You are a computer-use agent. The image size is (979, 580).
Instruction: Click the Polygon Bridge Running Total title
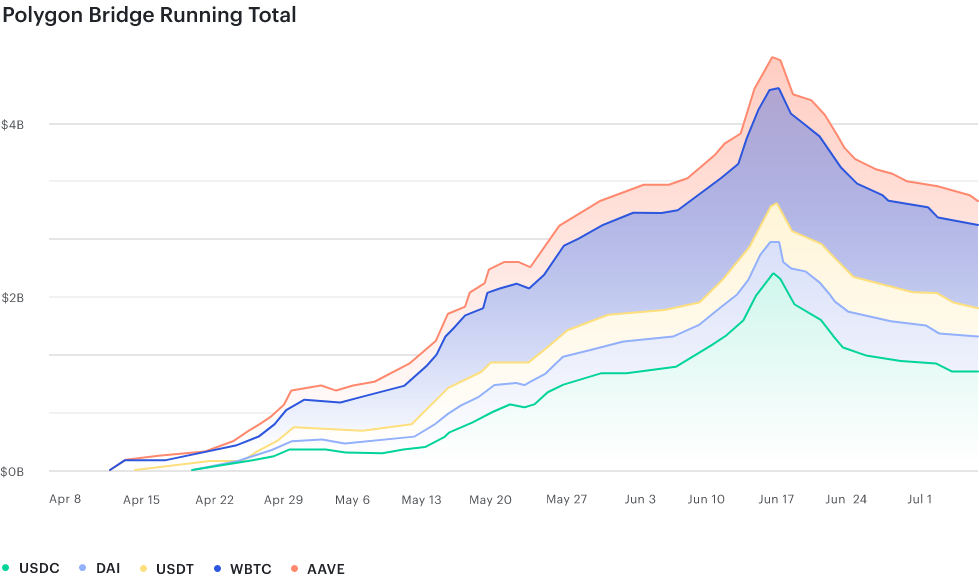tap(149, 15)
